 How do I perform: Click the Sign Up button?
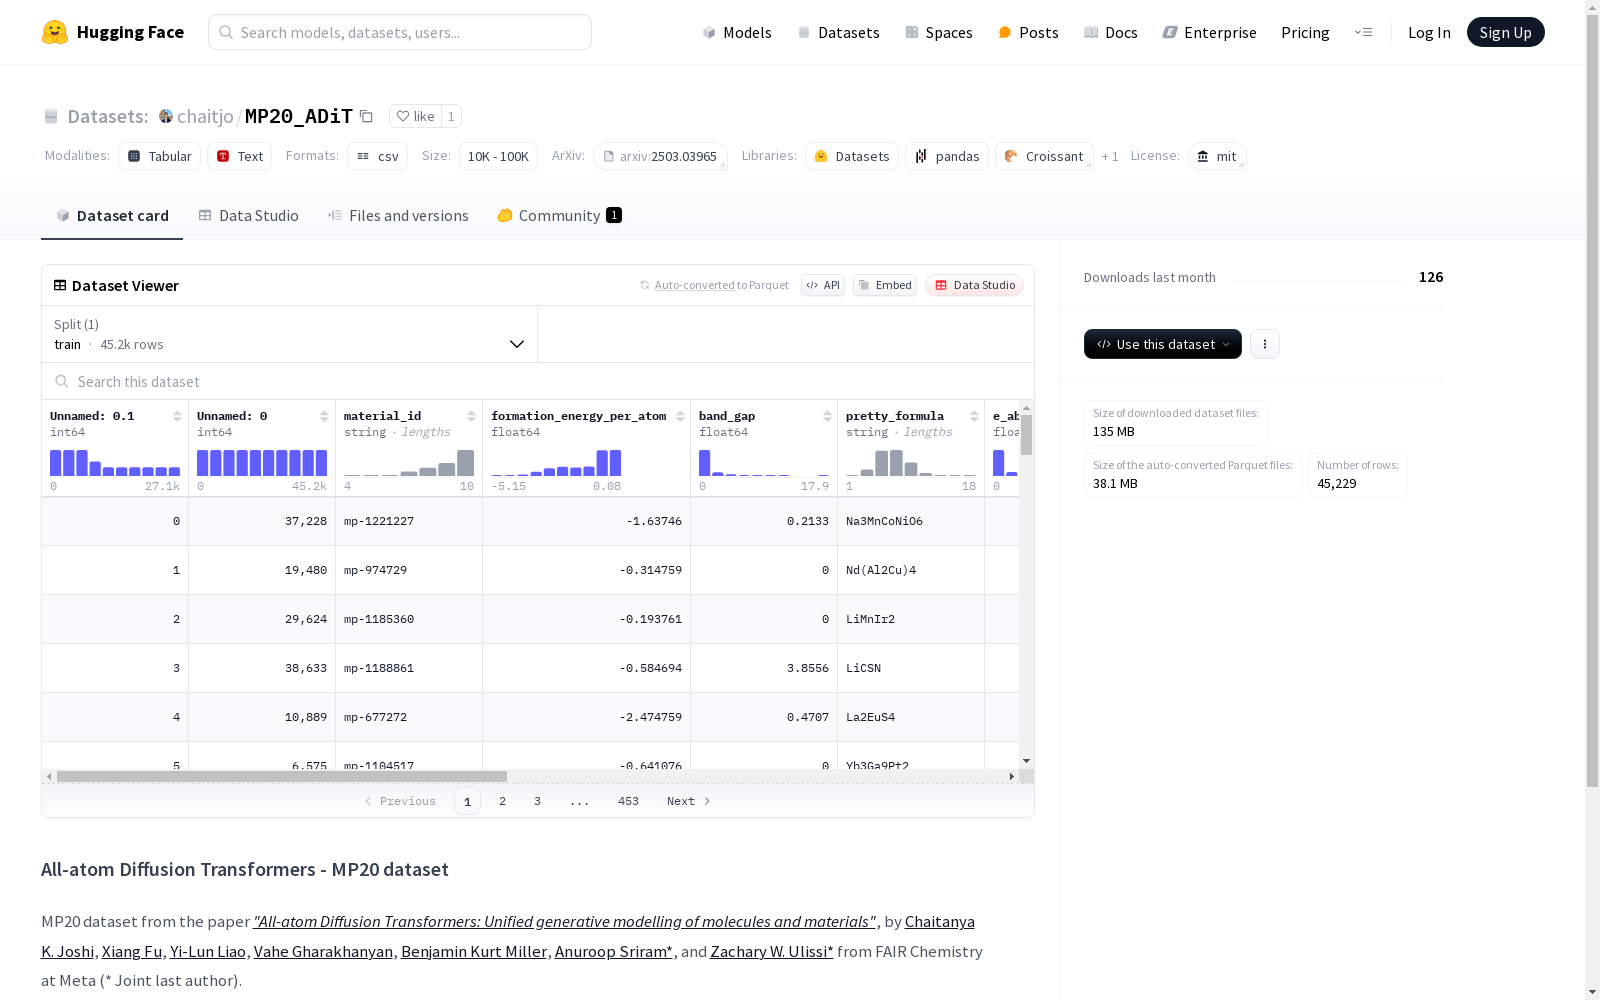point(1505,32)
